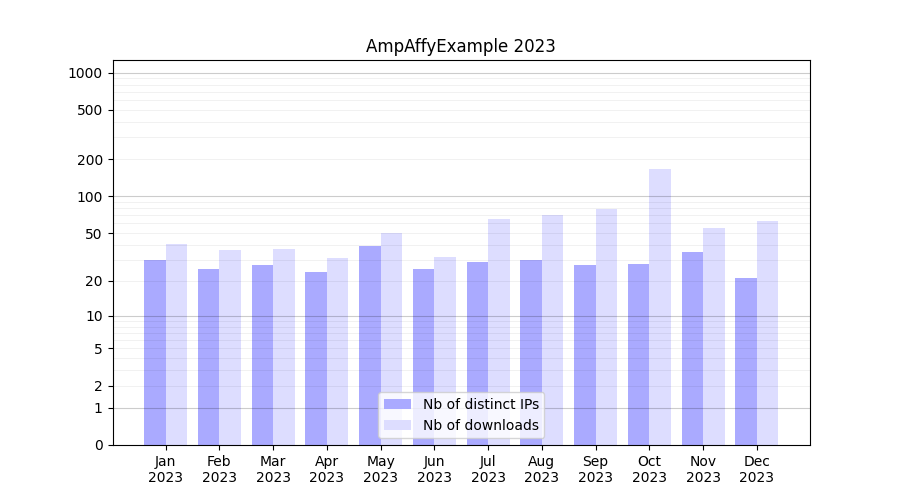900x500 pixels.
Task: Click the 1000 y-axis tick label
Action: click(x=85, y=73)
